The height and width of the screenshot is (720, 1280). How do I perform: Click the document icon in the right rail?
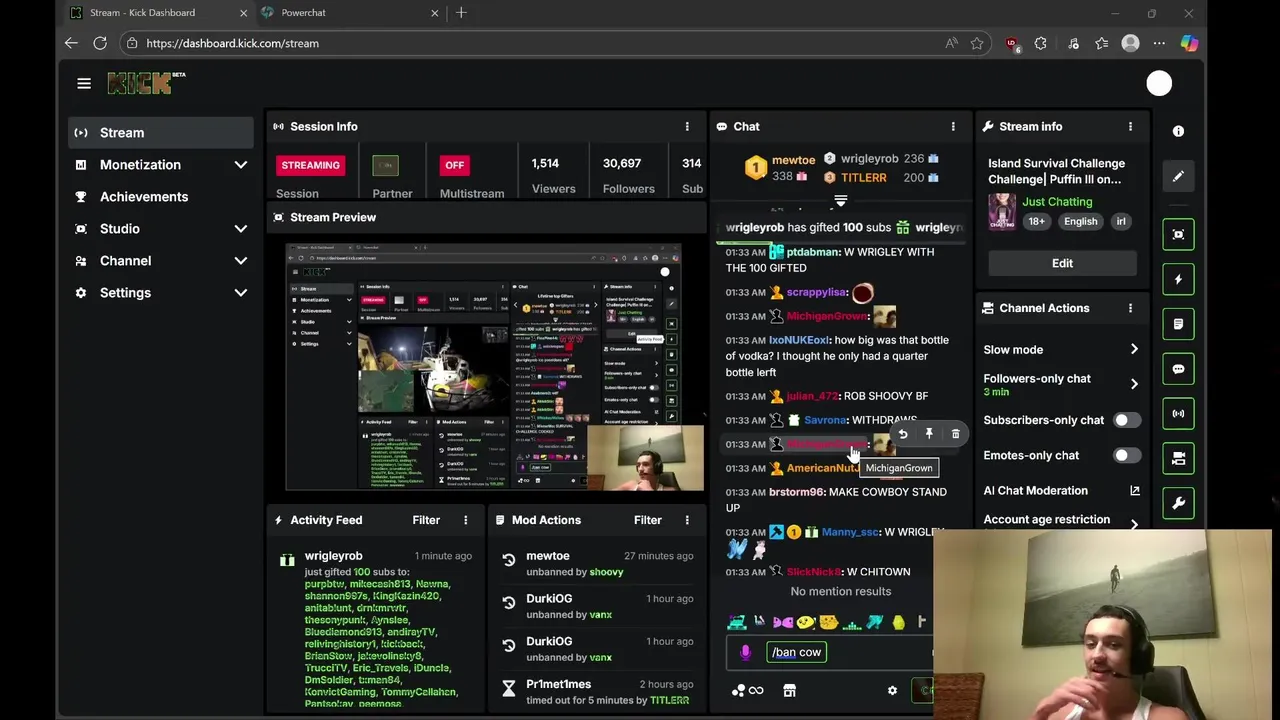(1178, 324)
